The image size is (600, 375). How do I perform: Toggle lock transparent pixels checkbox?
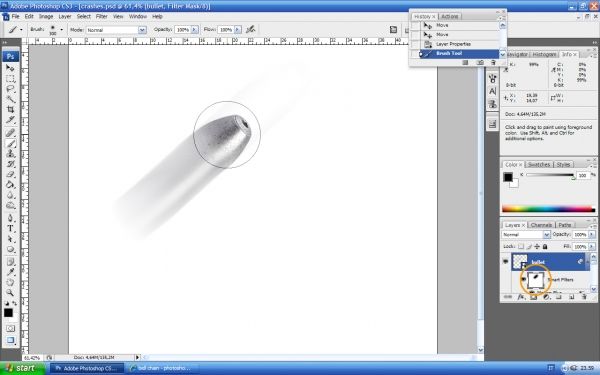521,246
